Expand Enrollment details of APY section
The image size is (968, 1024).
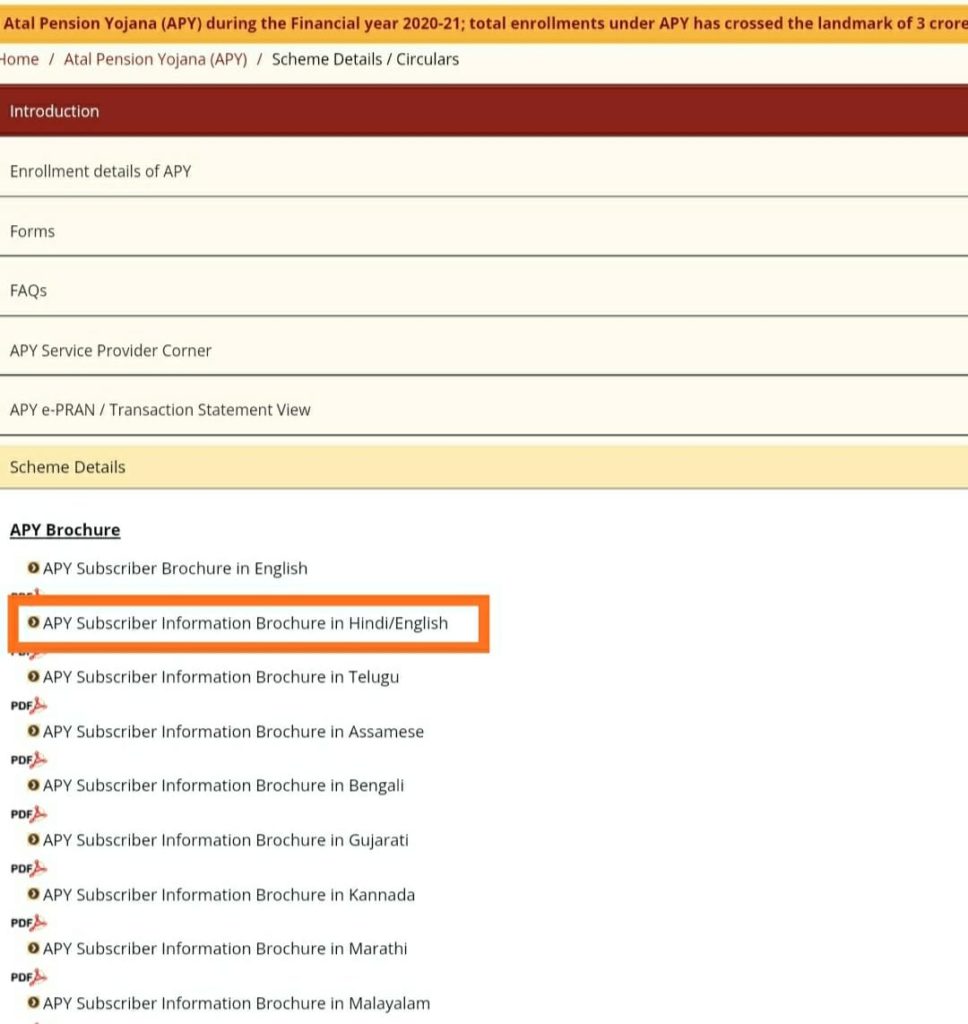click(x=484, y=171)
